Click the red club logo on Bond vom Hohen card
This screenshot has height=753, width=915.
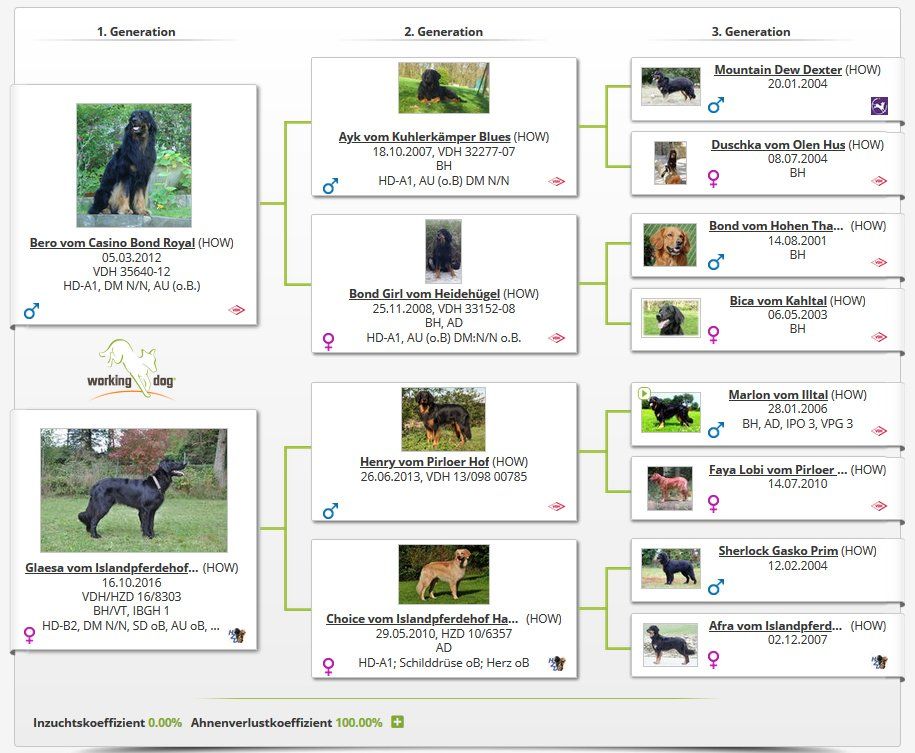pyautogui.click(x=879, y=262)
